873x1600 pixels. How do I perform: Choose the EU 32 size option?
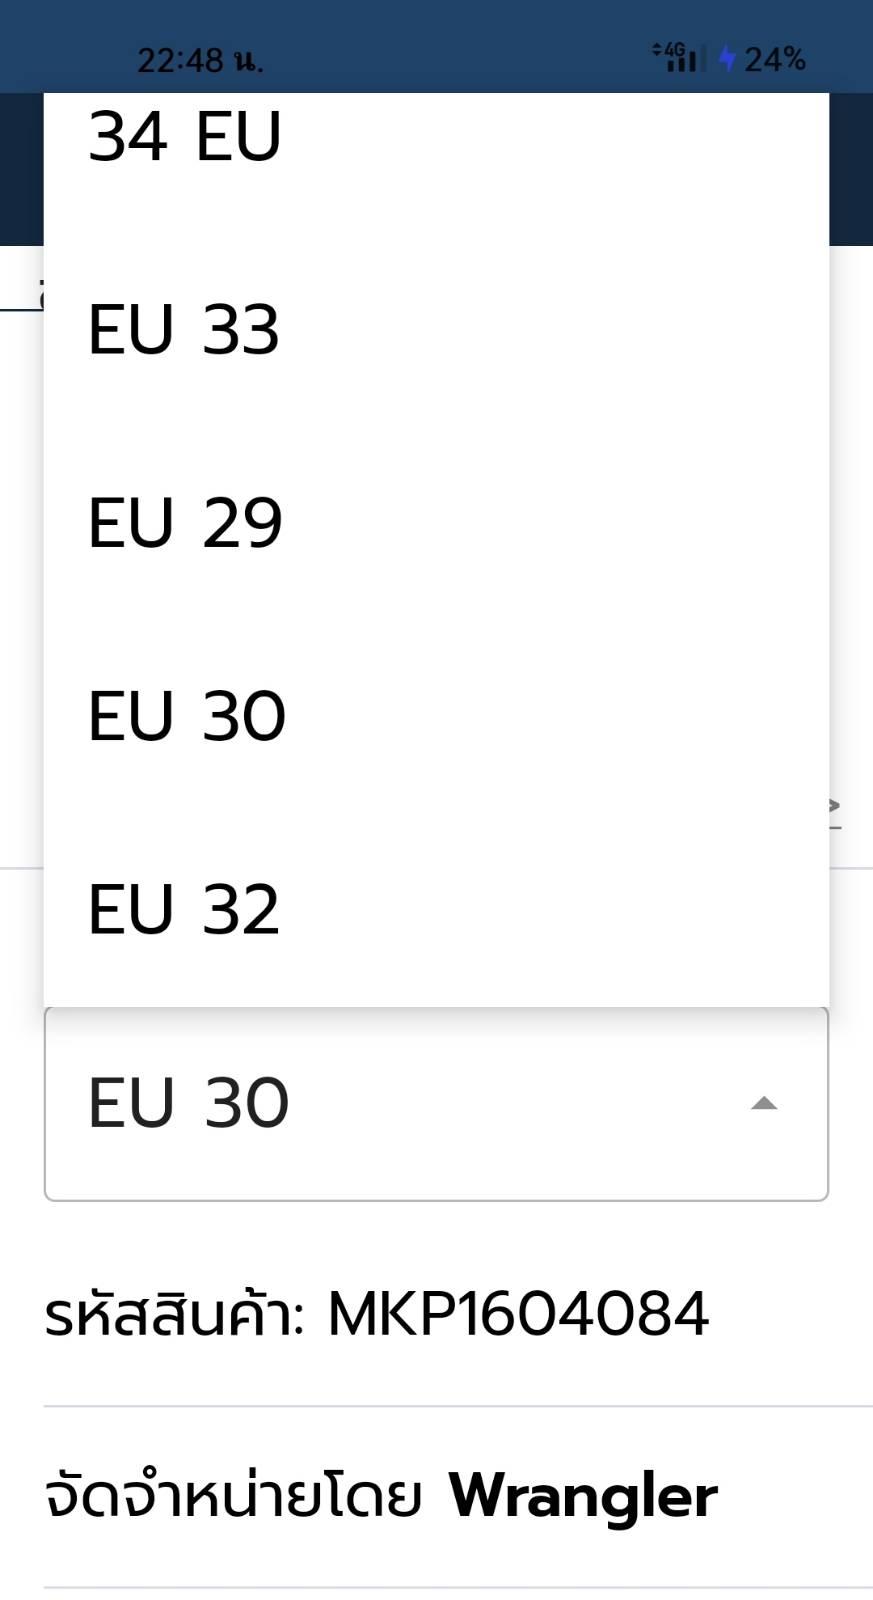436,909
